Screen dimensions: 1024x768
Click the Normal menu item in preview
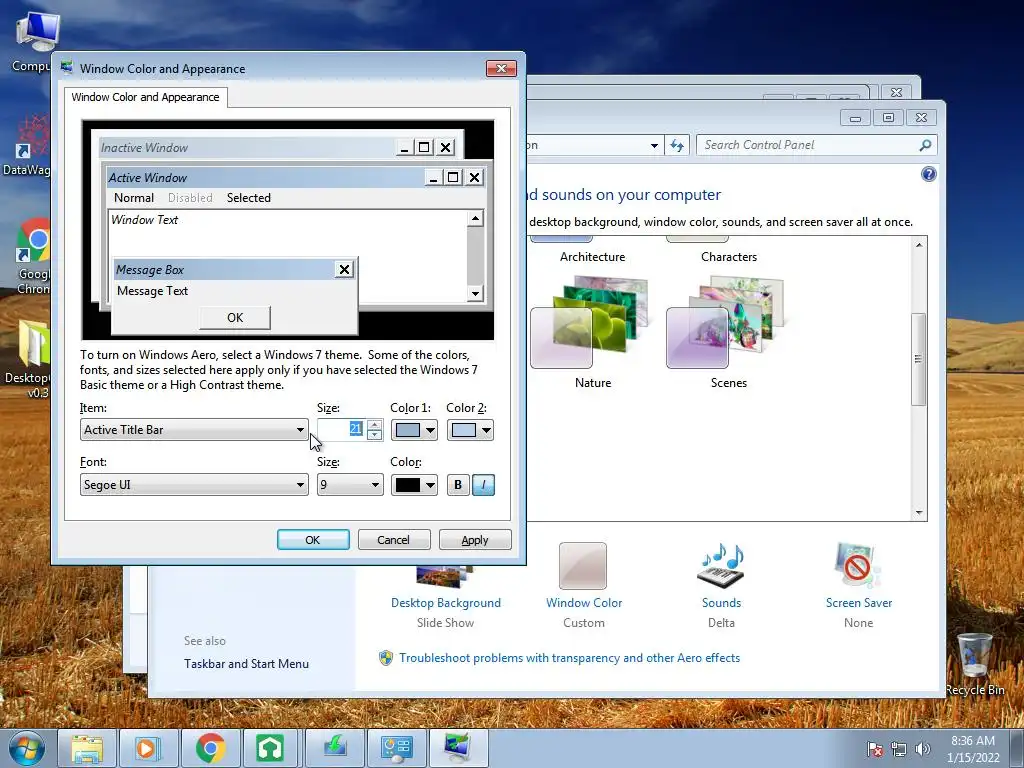pos(134,198)
